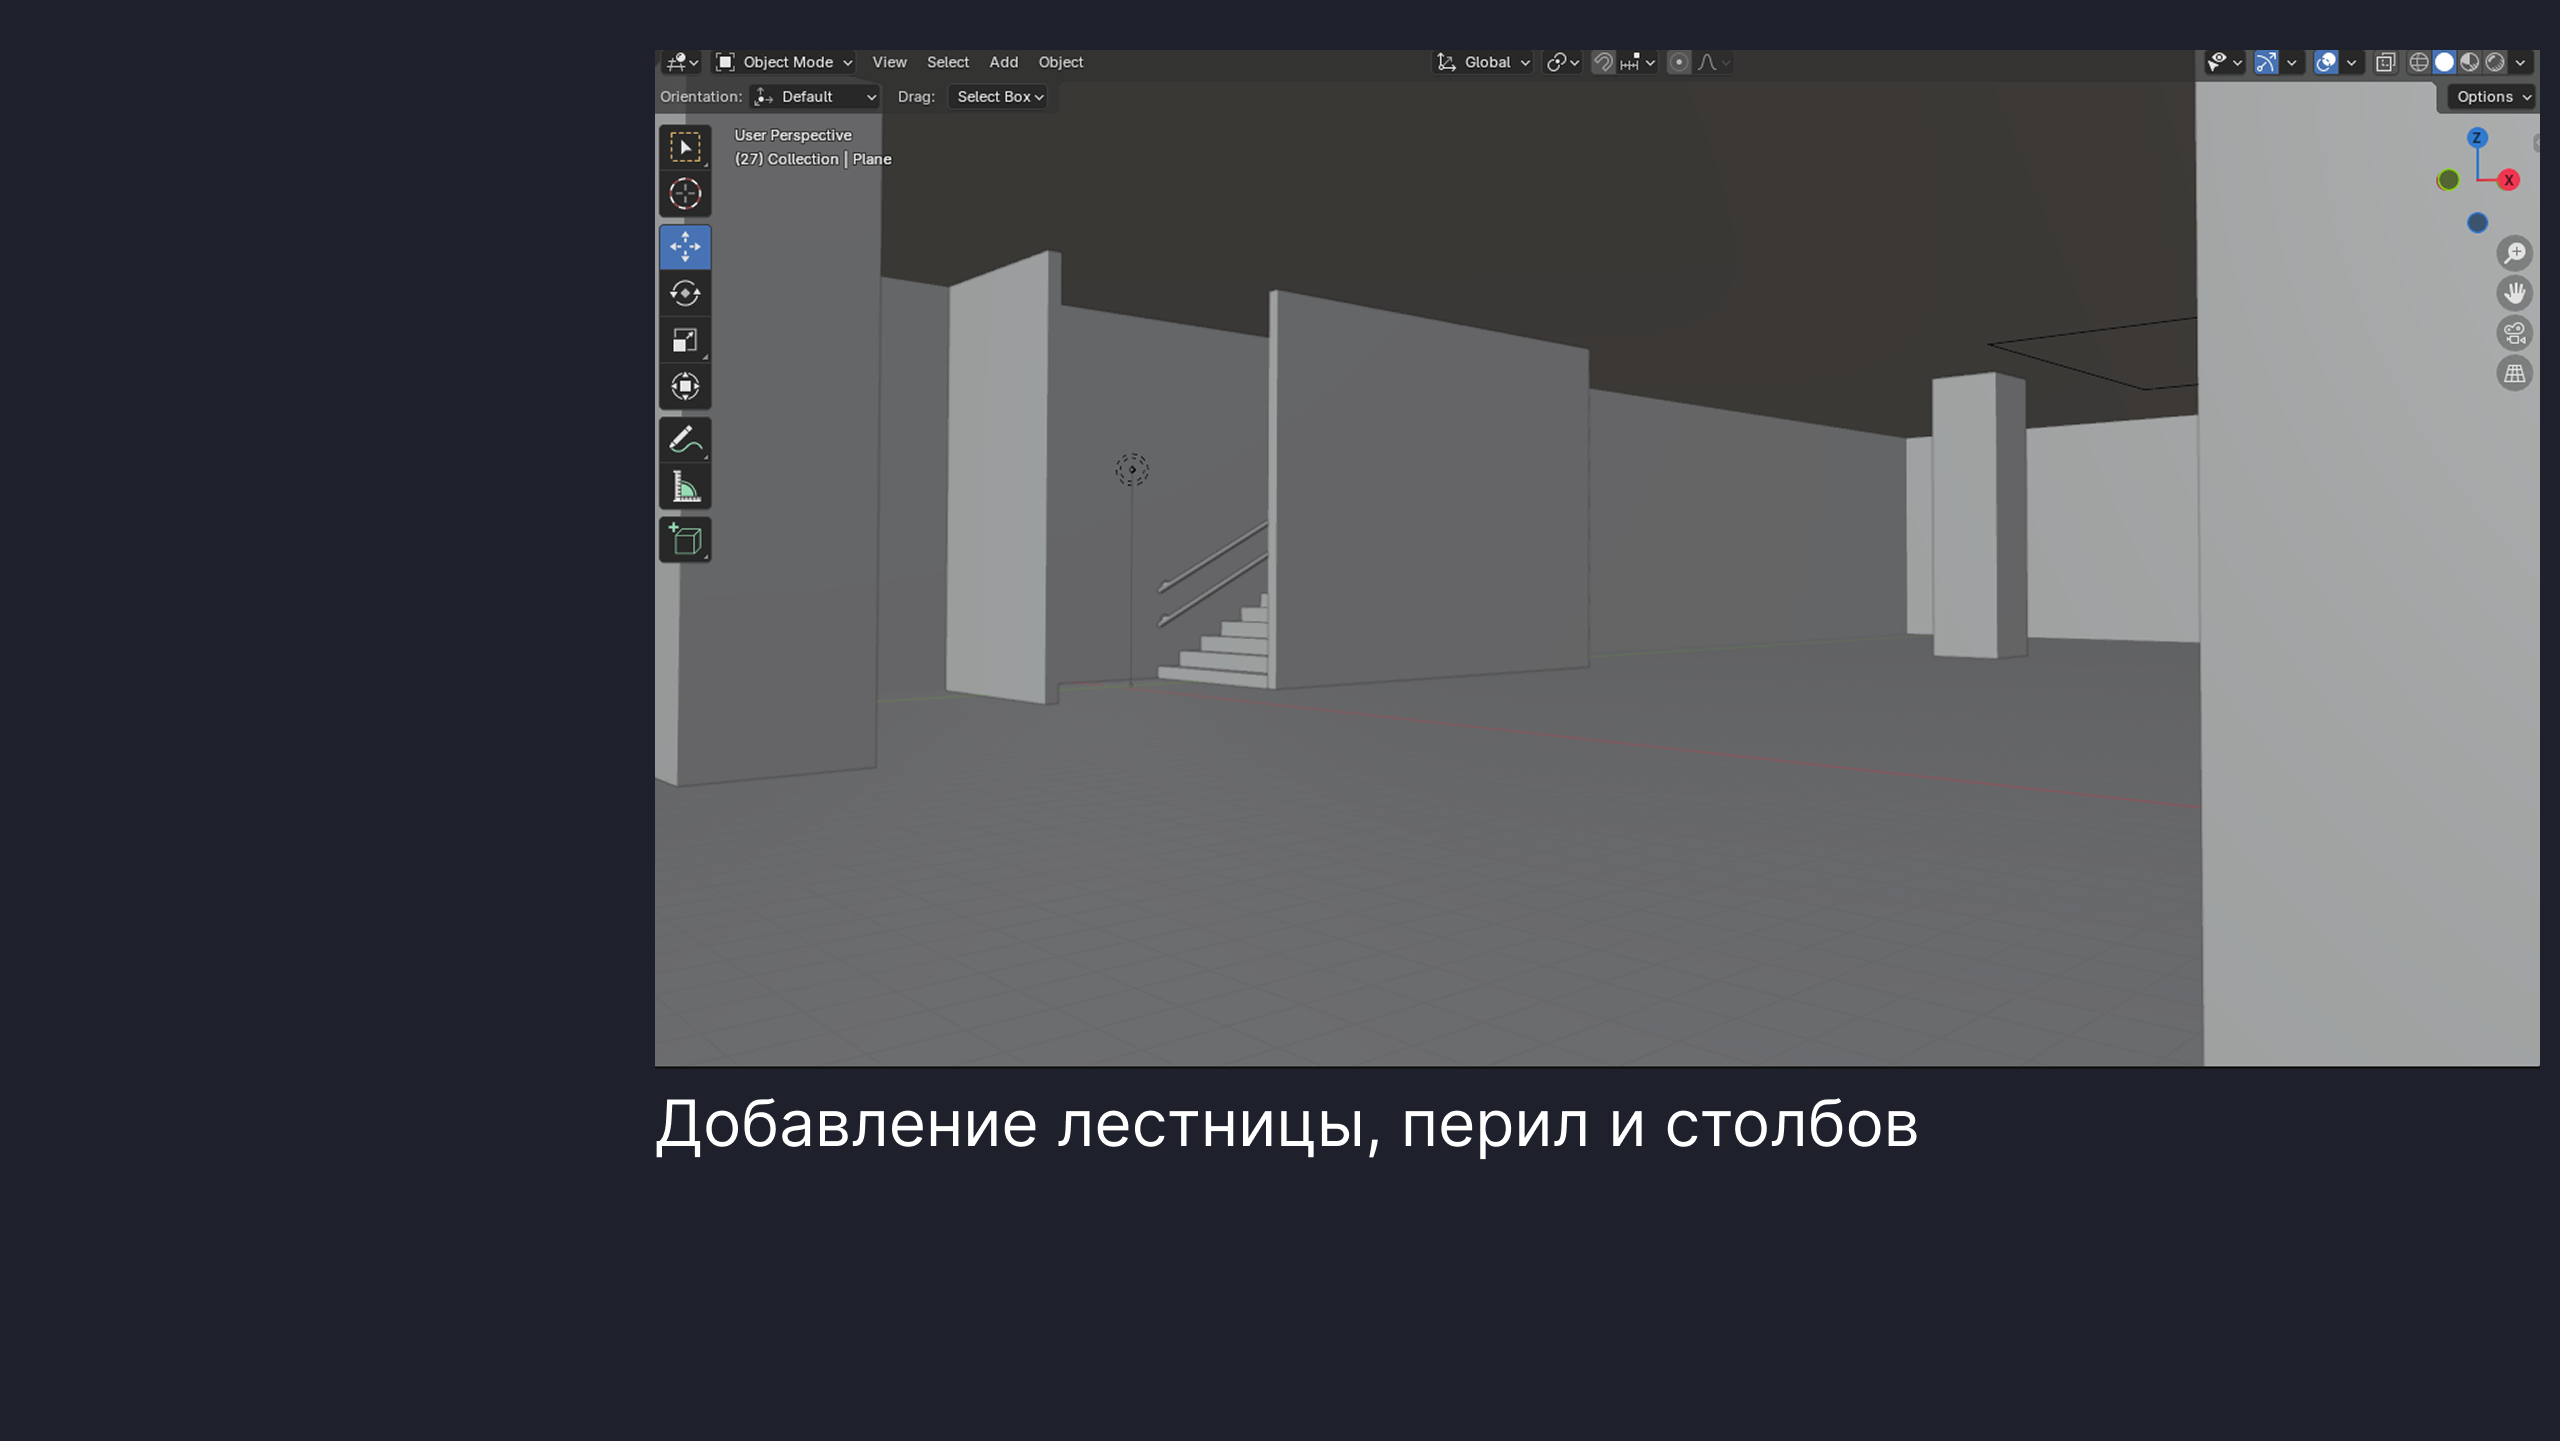
Task: Click the negative Z blue gizmo circle
Action: (2477, 223)
